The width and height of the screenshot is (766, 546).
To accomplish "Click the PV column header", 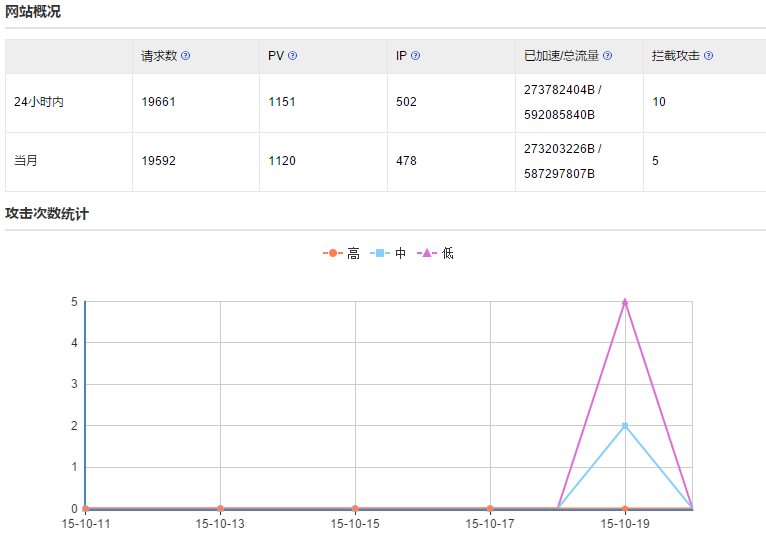I will click(x=276, y=56).
